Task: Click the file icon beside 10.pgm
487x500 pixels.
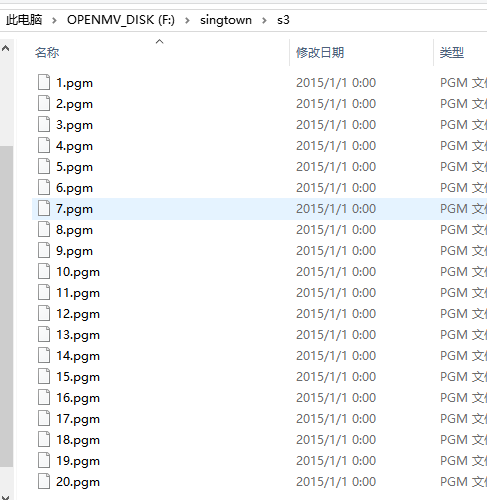Action: (44, 271)
